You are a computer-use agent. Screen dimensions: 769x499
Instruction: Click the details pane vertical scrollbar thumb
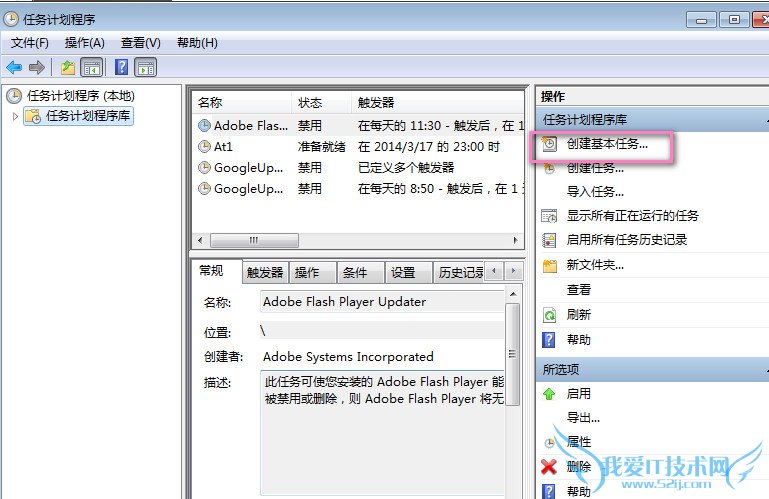pos(513,354)
